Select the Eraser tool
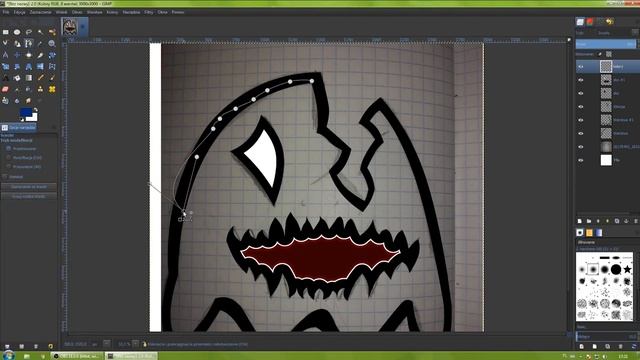 coord(5,89)
